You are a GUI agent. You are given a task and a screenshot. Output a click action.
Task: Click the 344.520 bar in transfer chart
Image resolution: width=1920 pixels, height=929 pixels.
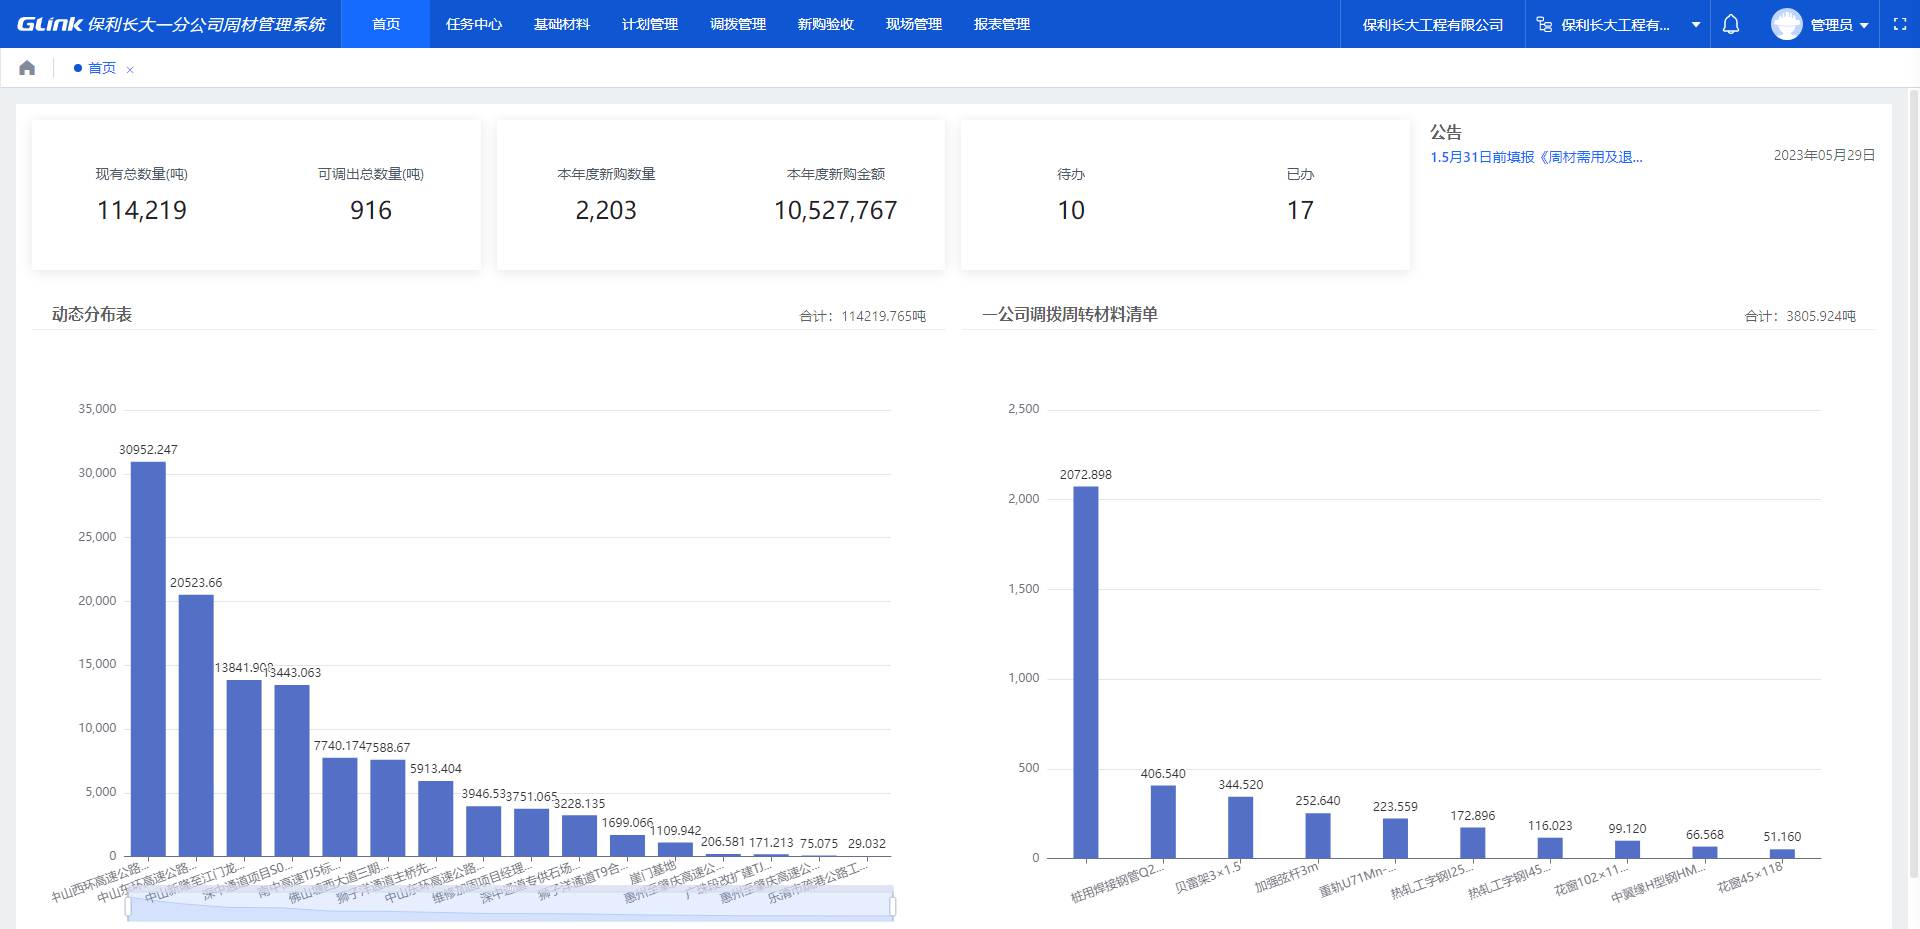[x=1241, y=827]
